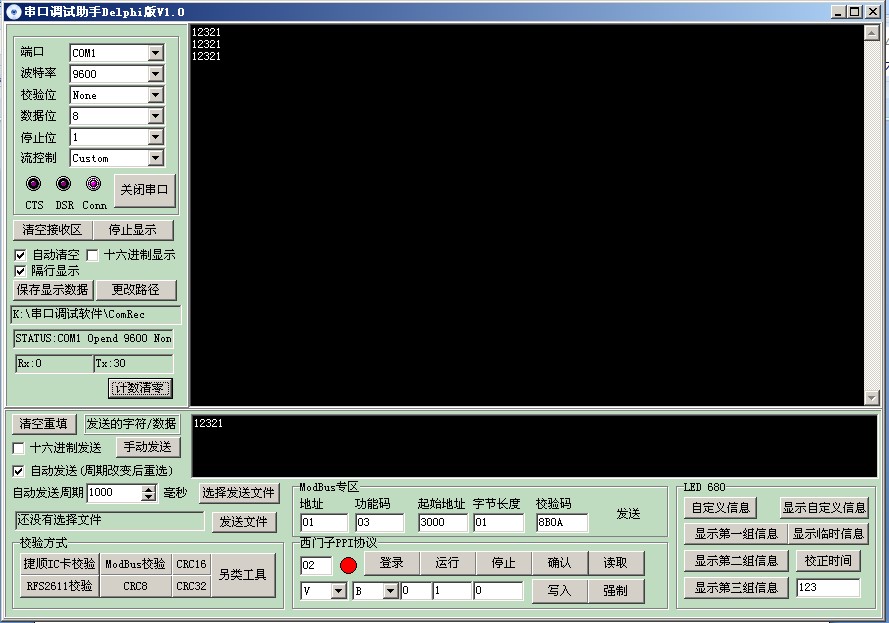Click 写入 button
Viewport: 889px width, 623px height.
tap(560, 591)
